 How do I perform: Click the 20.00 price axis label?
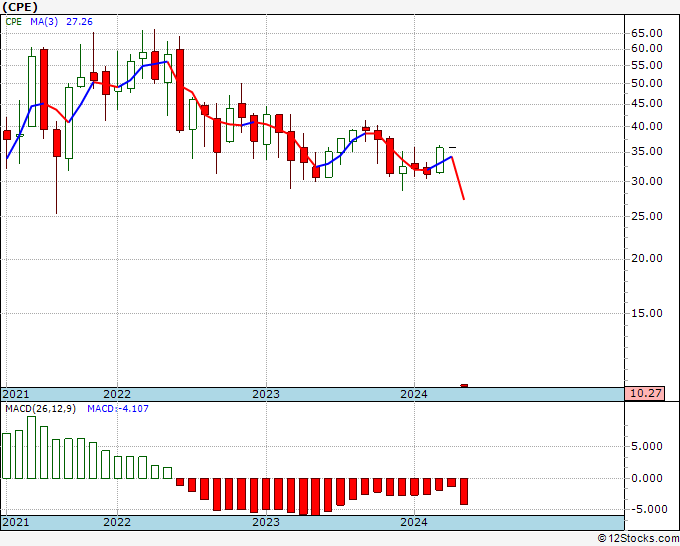[647, 258]
